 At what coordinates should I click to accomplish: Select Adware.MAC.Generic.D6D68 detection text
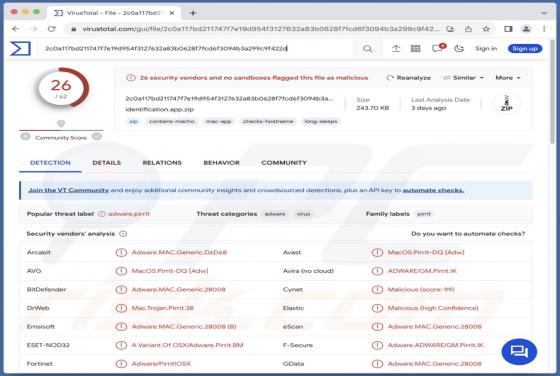pos(179,252)
